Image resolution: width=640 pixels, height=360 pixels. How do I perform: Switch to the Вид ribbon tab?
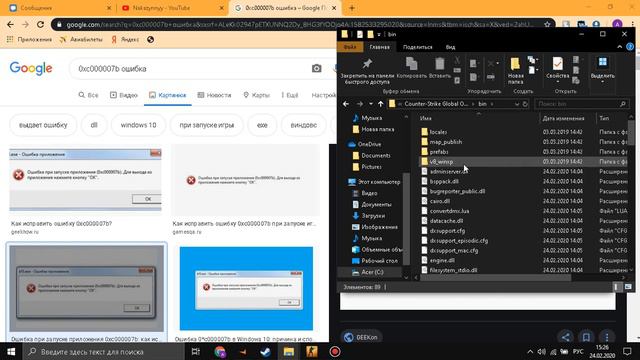450,47
